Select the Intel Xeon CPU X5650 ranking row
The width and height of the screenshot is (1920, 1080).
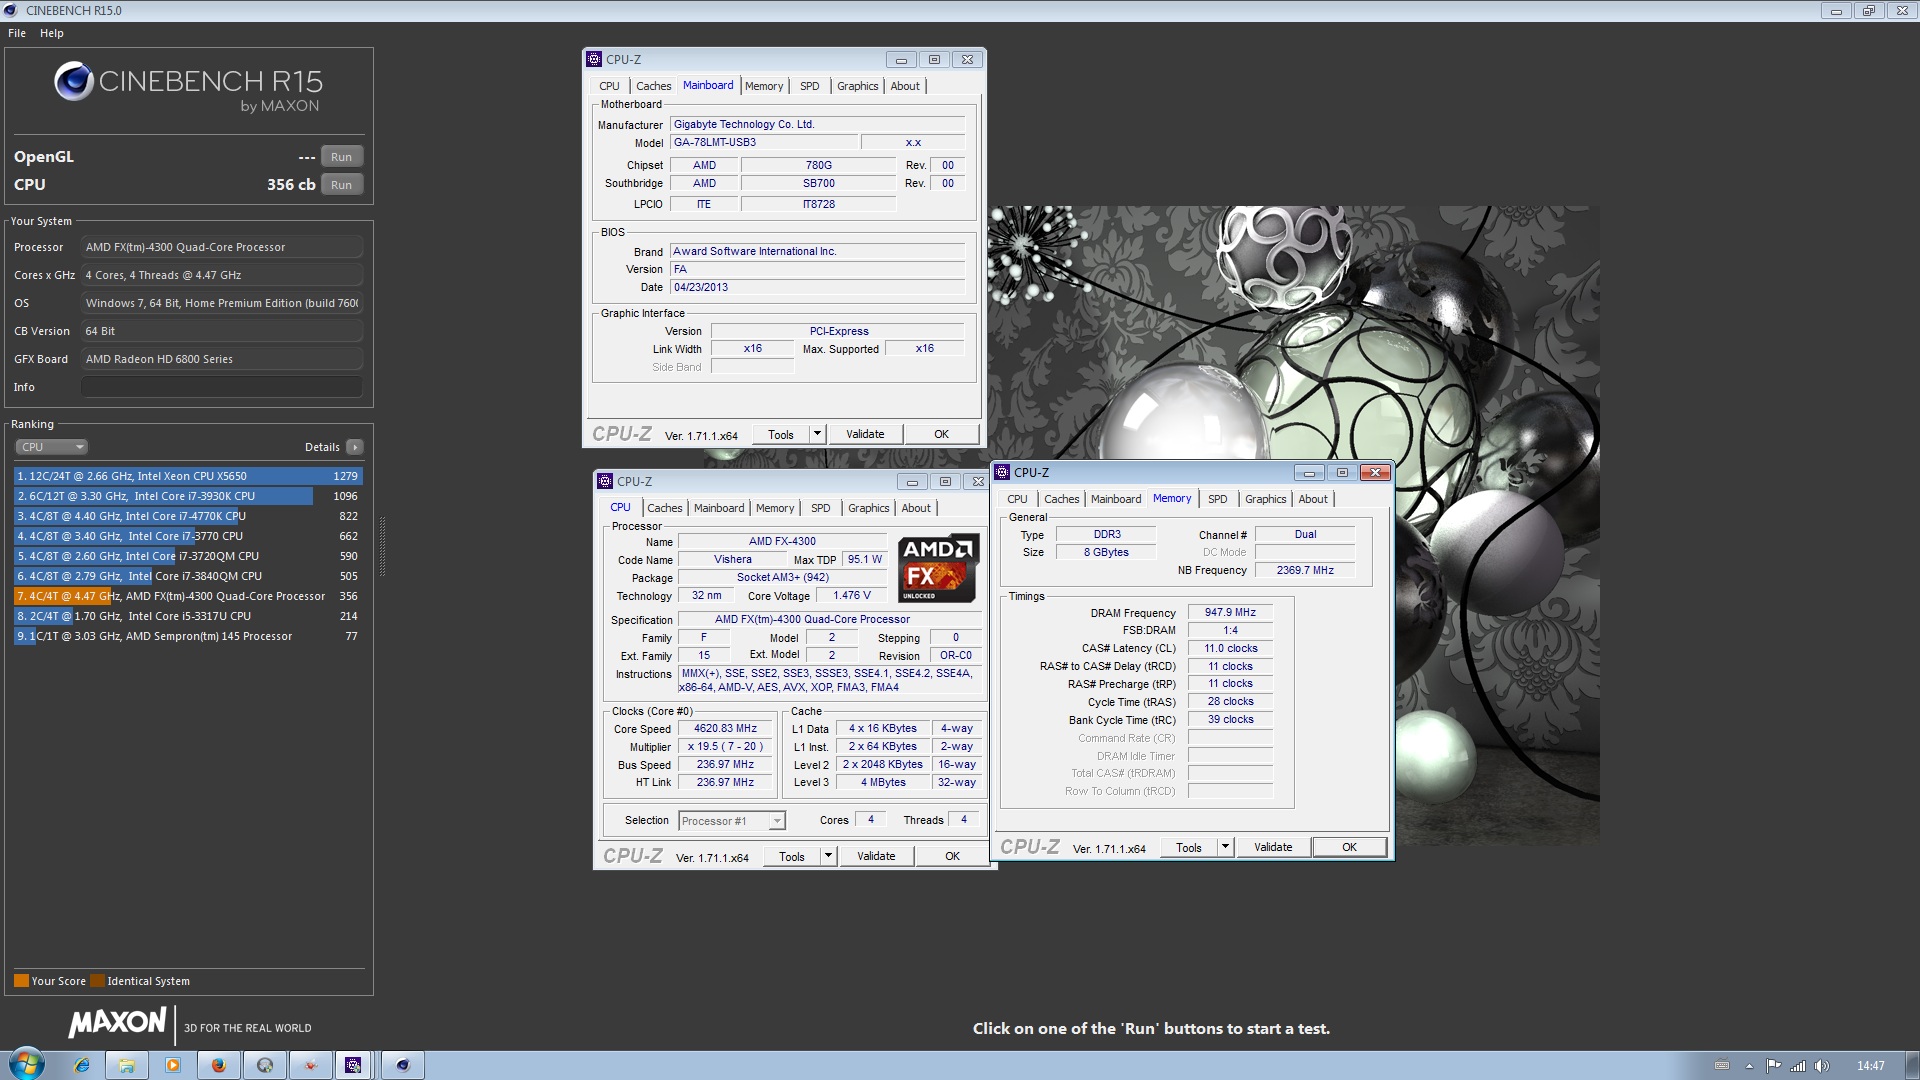pyautogui.click(x=188, y=476)
